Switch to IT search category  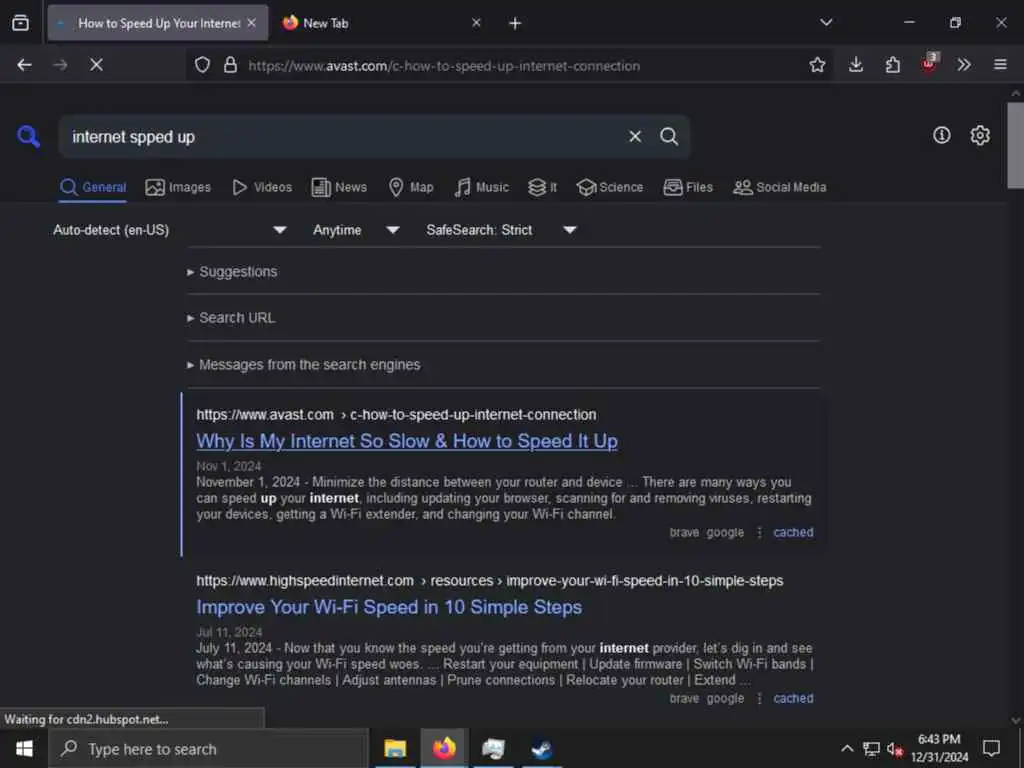click(543, 187)
